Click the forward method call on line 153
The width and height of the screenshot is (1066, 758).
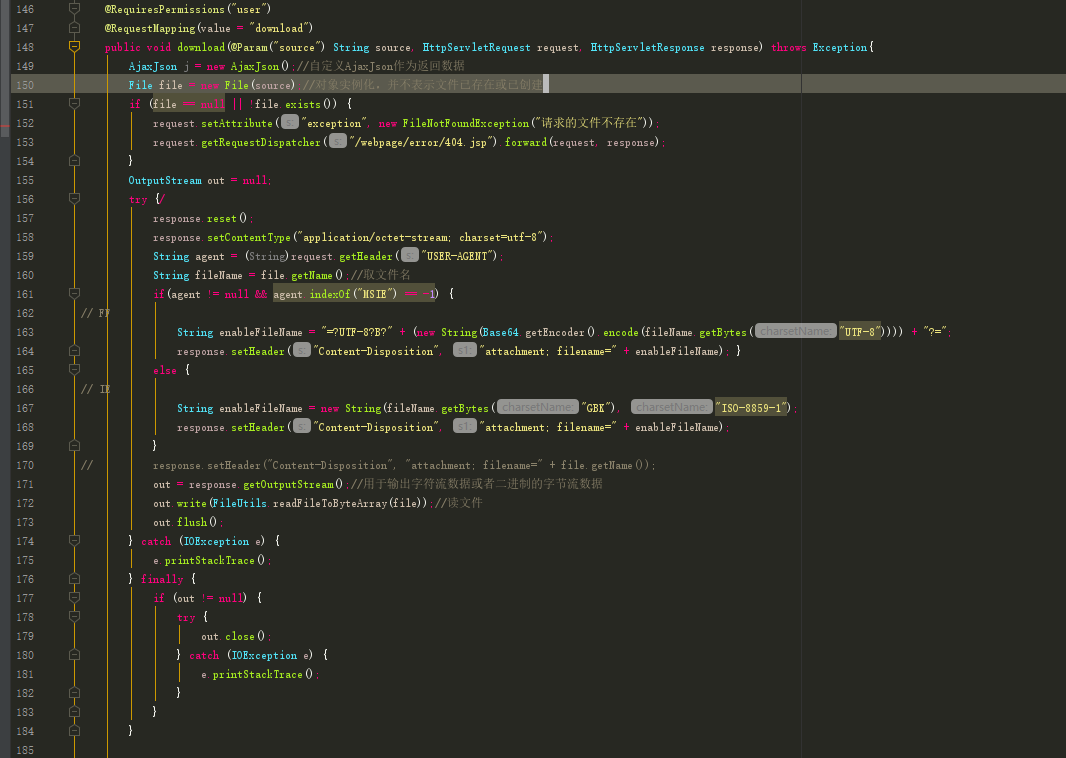pyautogui.click(x=526, y=142)
